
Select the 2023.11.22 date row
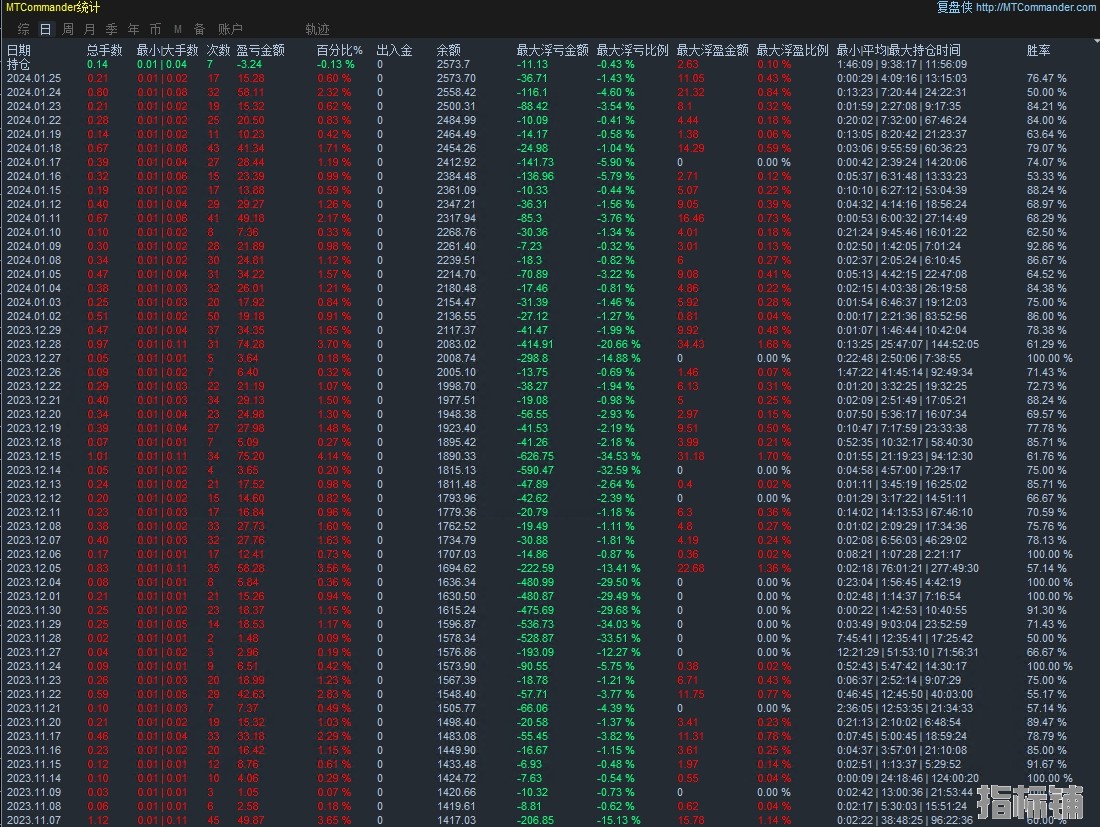[550, 694]
